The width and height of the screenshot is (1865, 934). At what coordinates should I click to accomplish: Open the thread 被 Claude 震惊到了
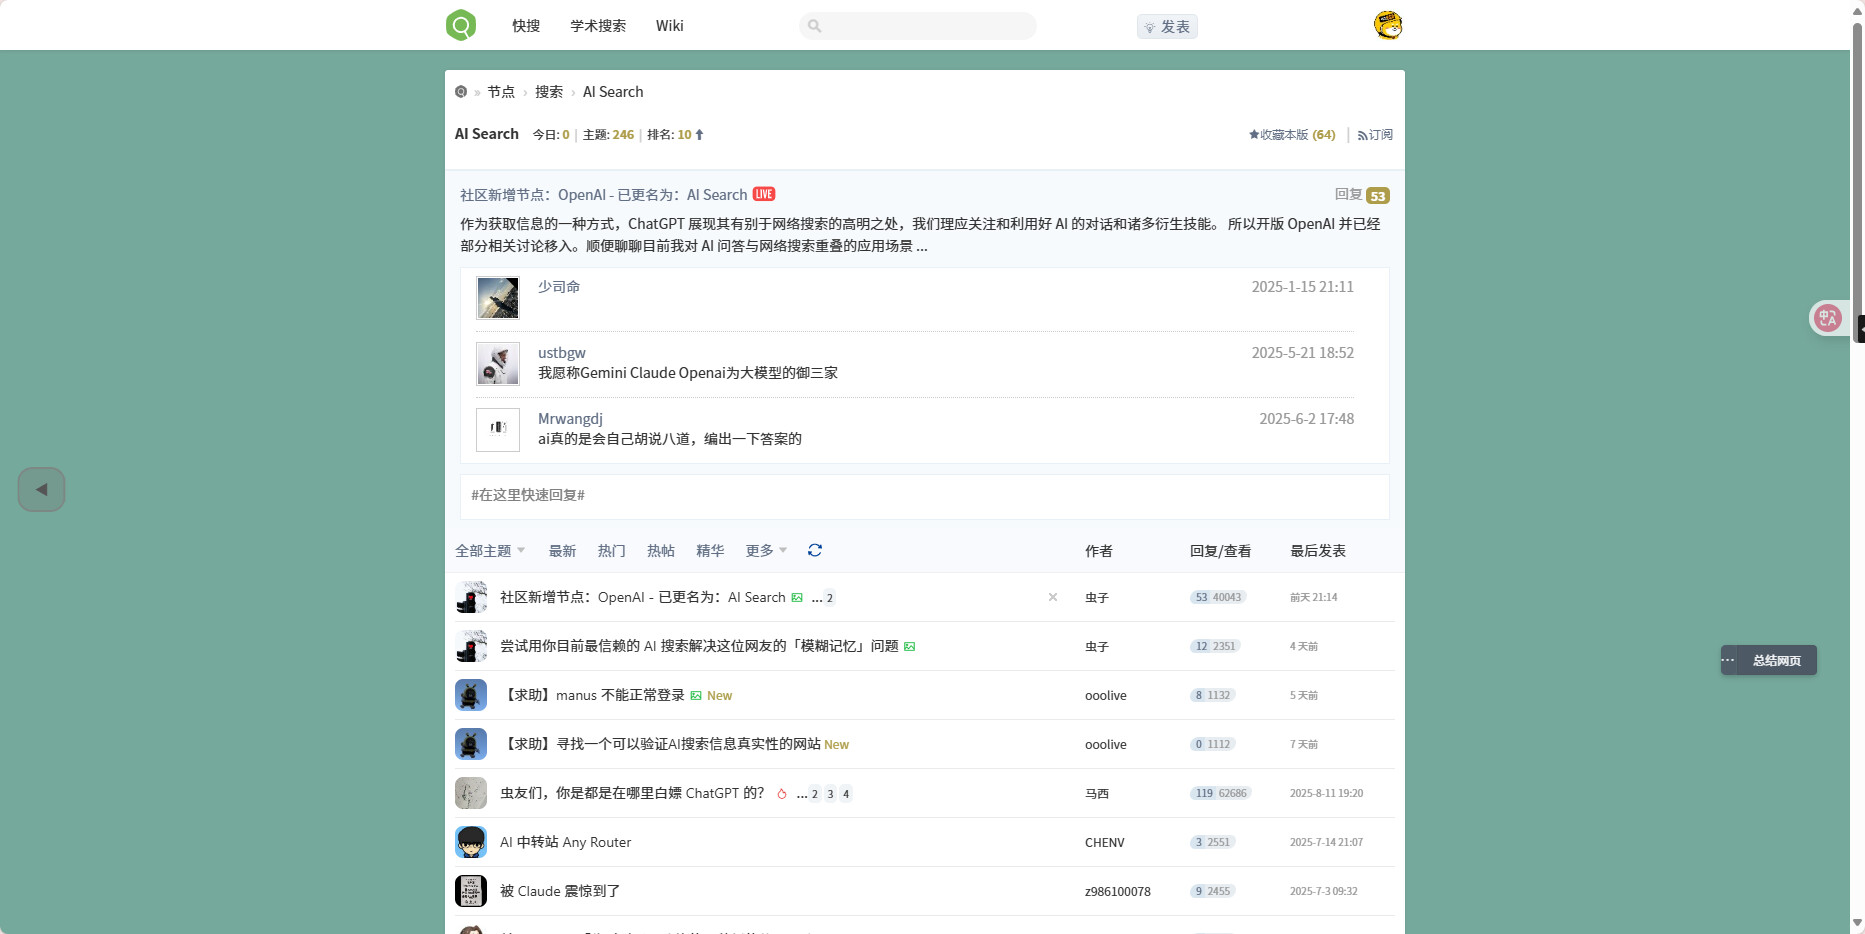tap(560, 891)
